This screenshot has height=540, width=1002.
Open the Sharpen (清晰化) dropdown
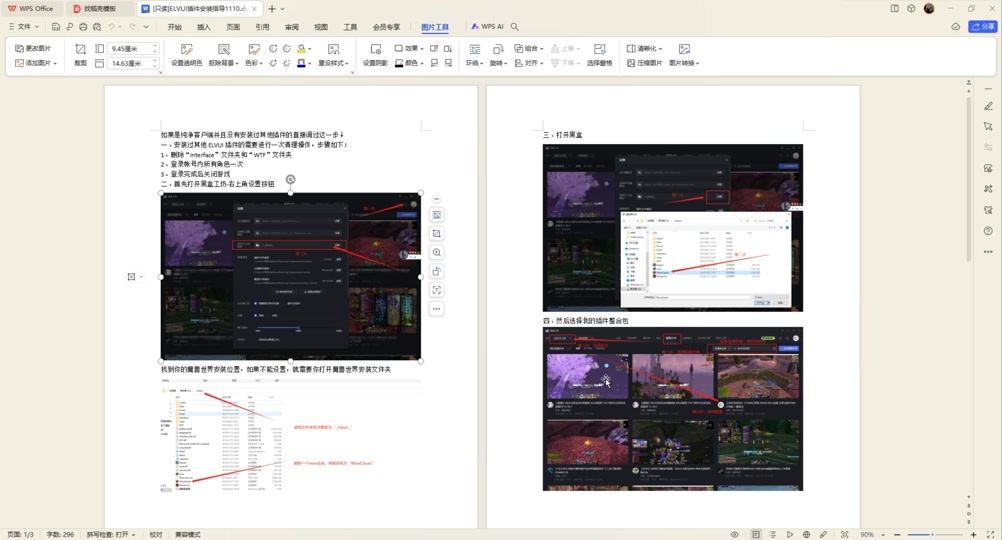(644, 49)
